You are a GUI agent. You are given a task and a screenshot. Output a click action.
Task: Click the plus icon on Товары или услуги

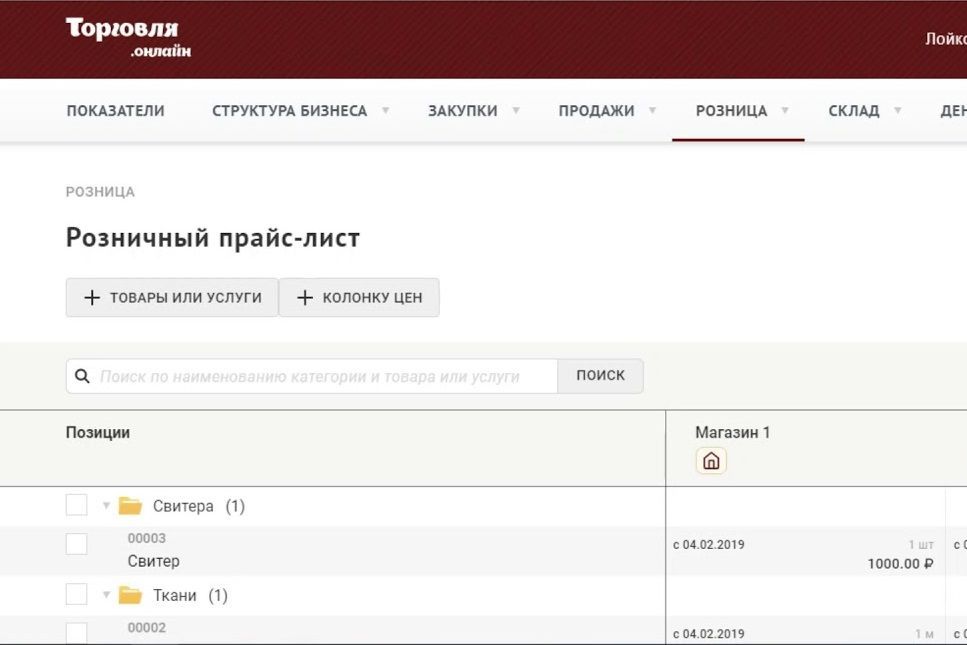coord(92,298)
